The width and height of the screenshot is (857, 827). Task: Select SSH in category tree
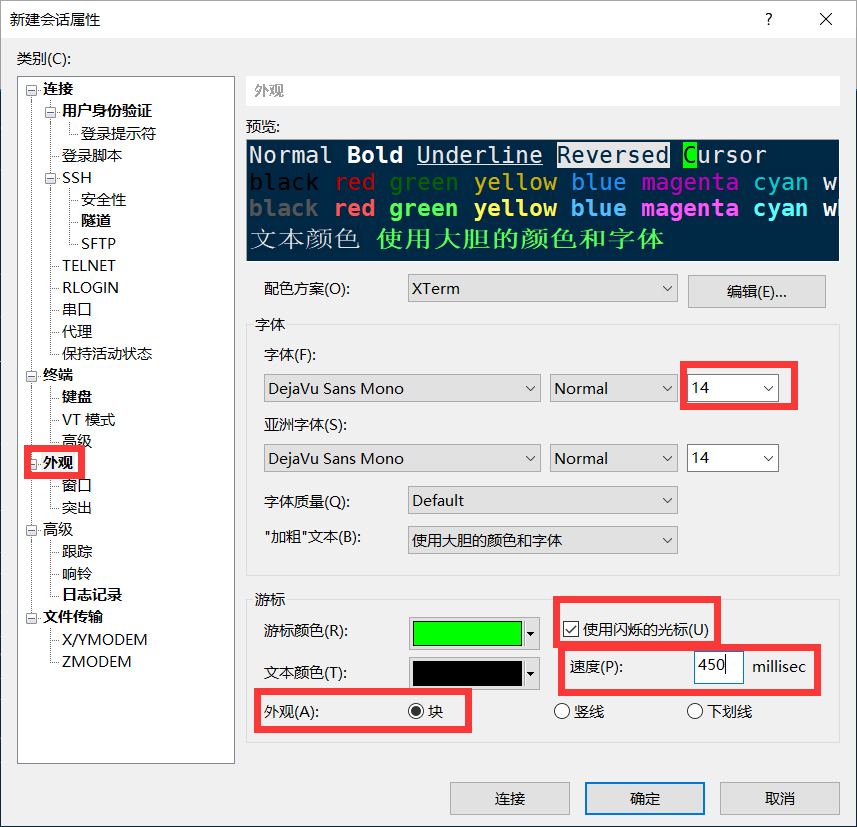point(77,178)
